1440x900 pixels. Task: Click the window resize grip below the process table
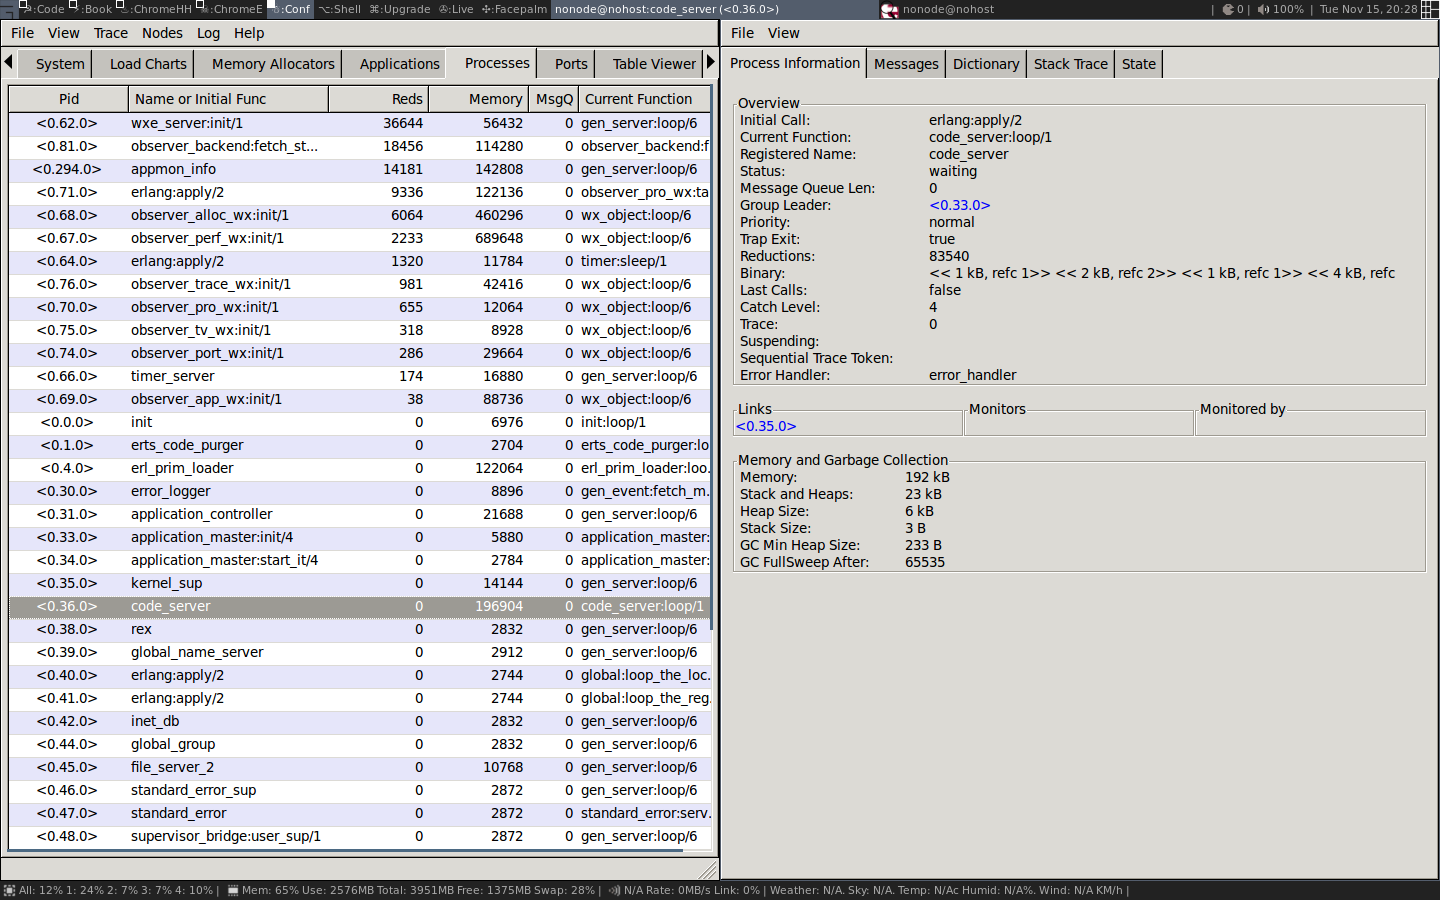pyautogui.click(x=707, y=870)
